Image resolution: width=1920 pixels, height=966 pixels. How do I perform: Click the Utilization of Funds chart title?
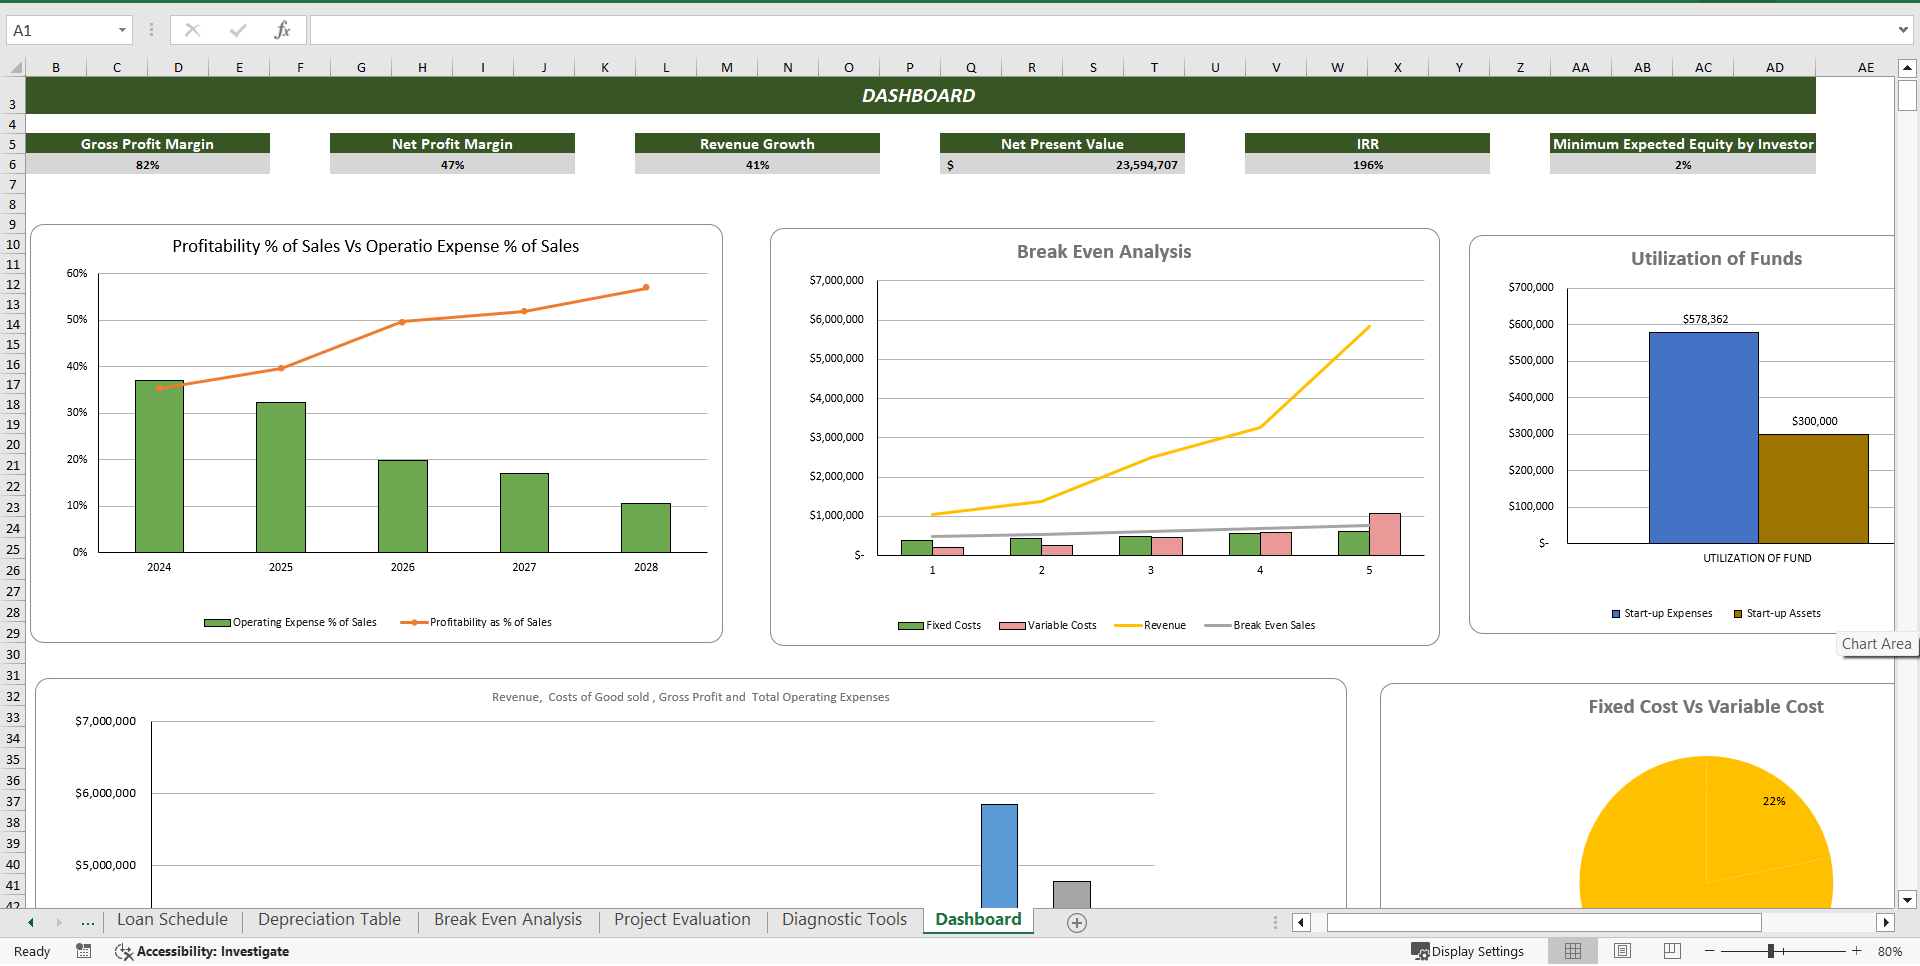coord(1716,259)
